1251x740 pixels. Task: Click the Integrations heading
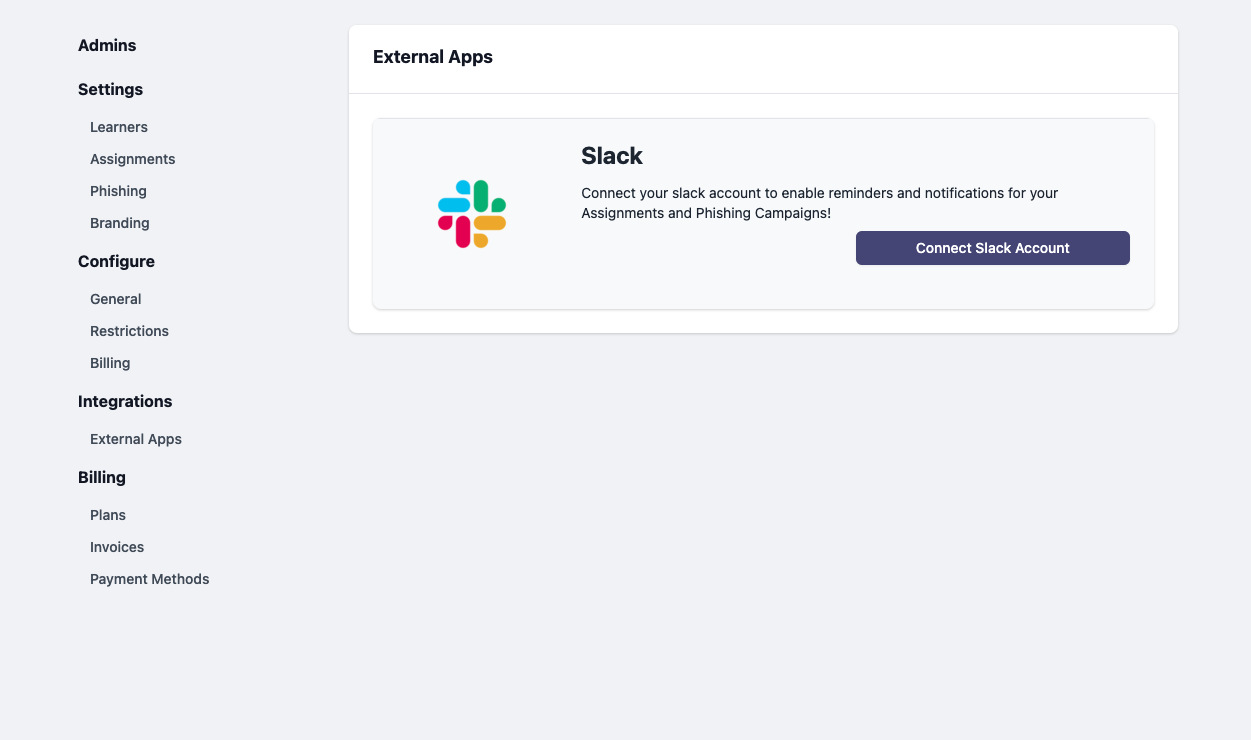pyautogui.click(x=125, y=401)
